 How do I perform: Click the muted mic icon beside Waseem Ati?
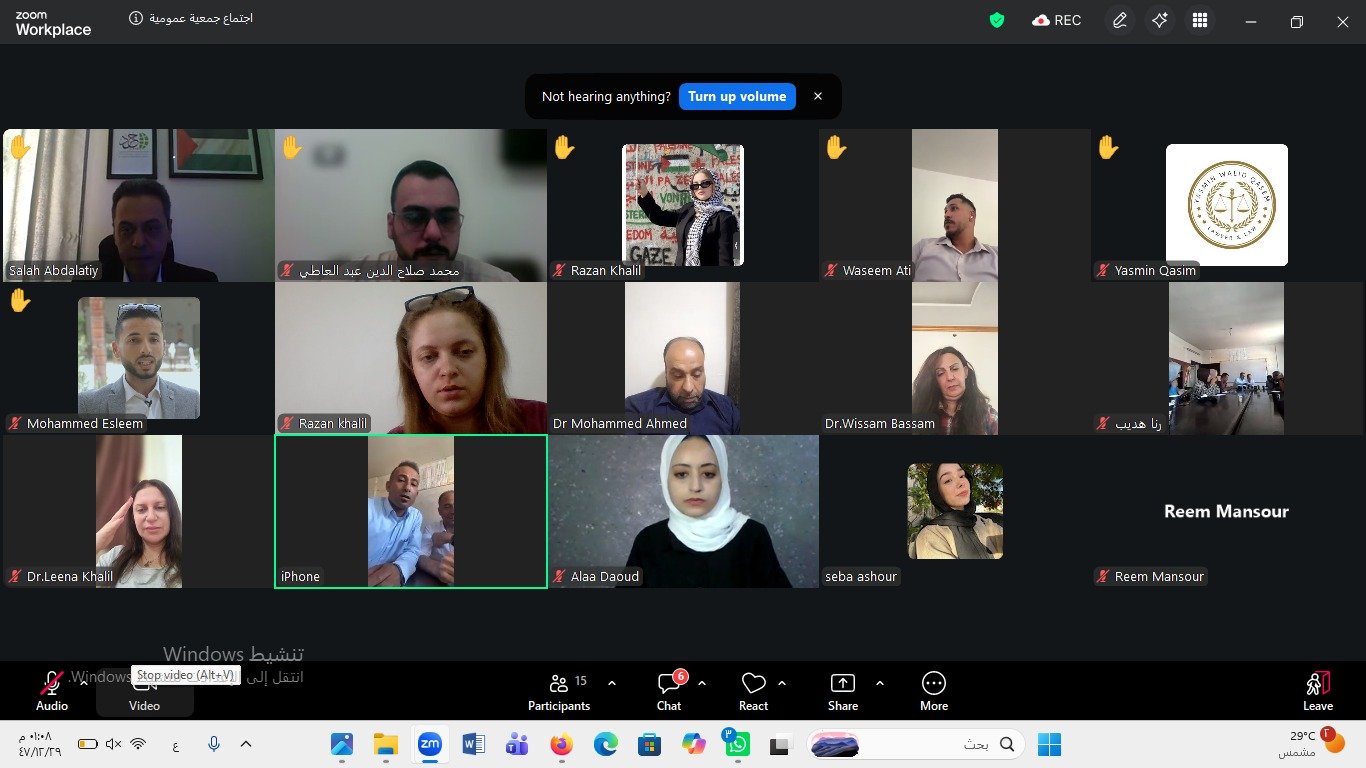832,270
